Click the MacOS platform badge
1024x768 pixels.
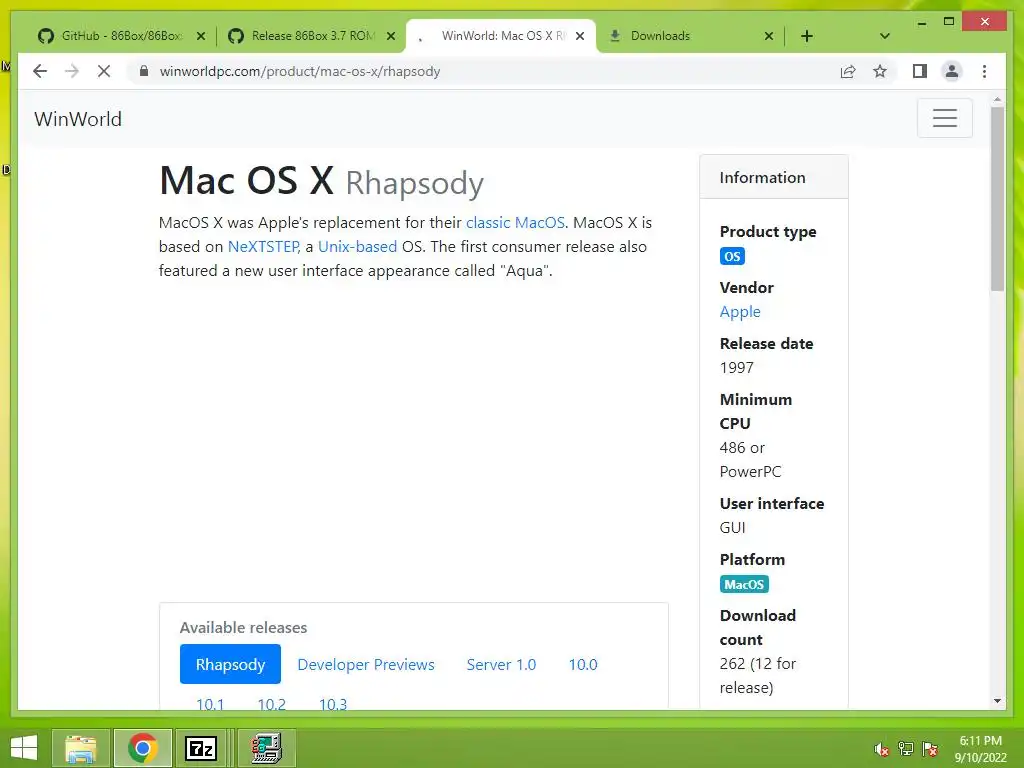(x=744, y=584)
